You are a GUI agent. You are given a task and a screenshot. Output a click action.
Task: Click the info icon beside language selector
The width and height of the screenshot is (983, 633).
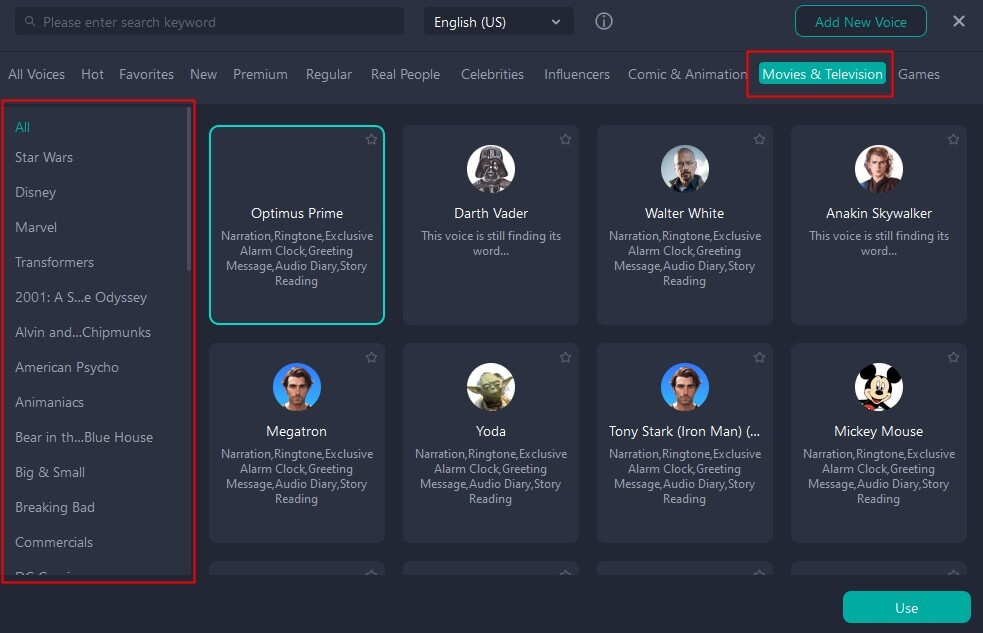[x=604, y=21]
